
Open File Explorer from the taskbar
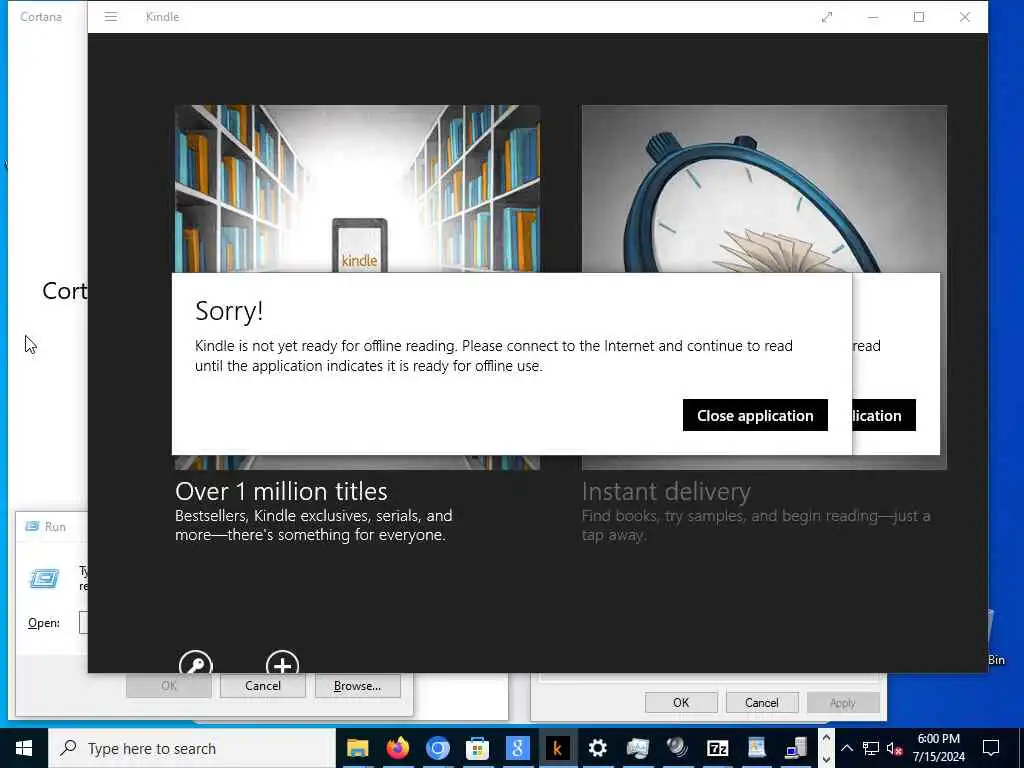(358, 748)
